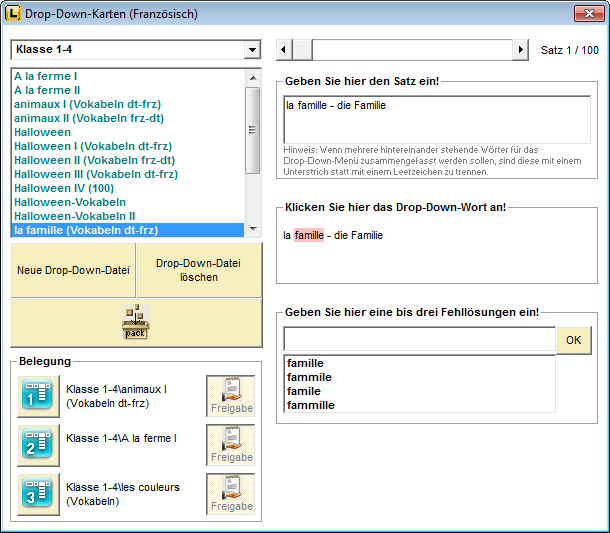Screen dimensions: 610x533
Task: Click the pack box icon button
Action: point(135,321)
